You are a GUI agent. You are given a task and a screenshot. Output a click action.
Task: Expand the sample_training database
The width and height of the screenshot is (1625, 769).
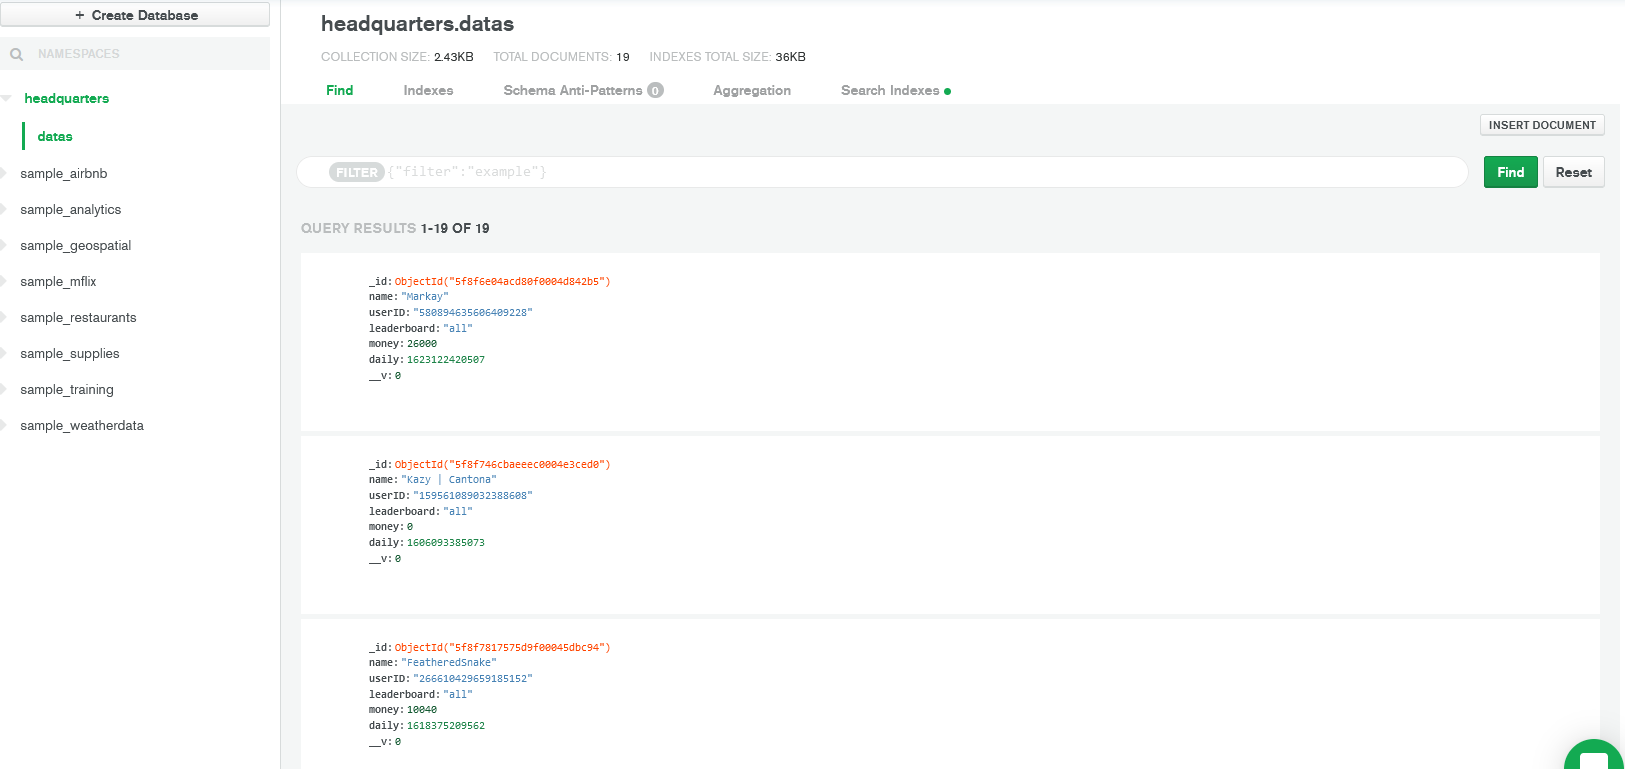[x=4, y=389]
